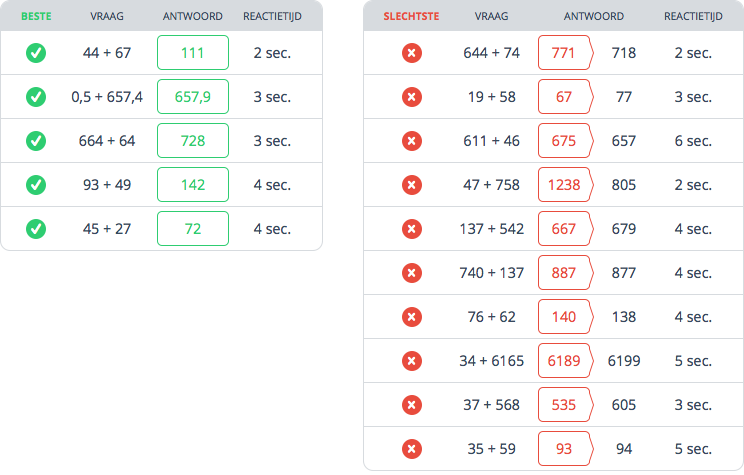The height and width of the screenshot is (475, 744).
Task: Click the red cross beside 644 + 74
Action: pyautogui.click(x=412, y=53)
